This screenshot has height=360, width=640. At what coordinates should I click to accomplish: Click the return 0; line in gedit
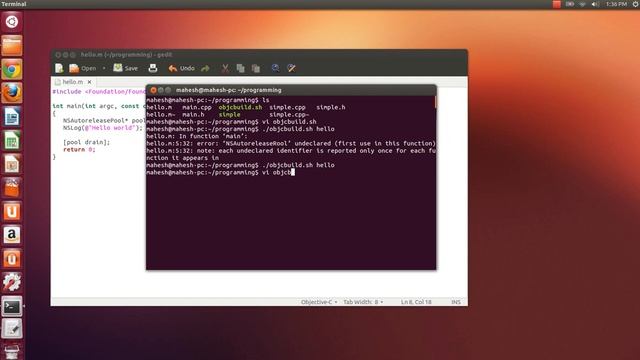click(79, 150)
